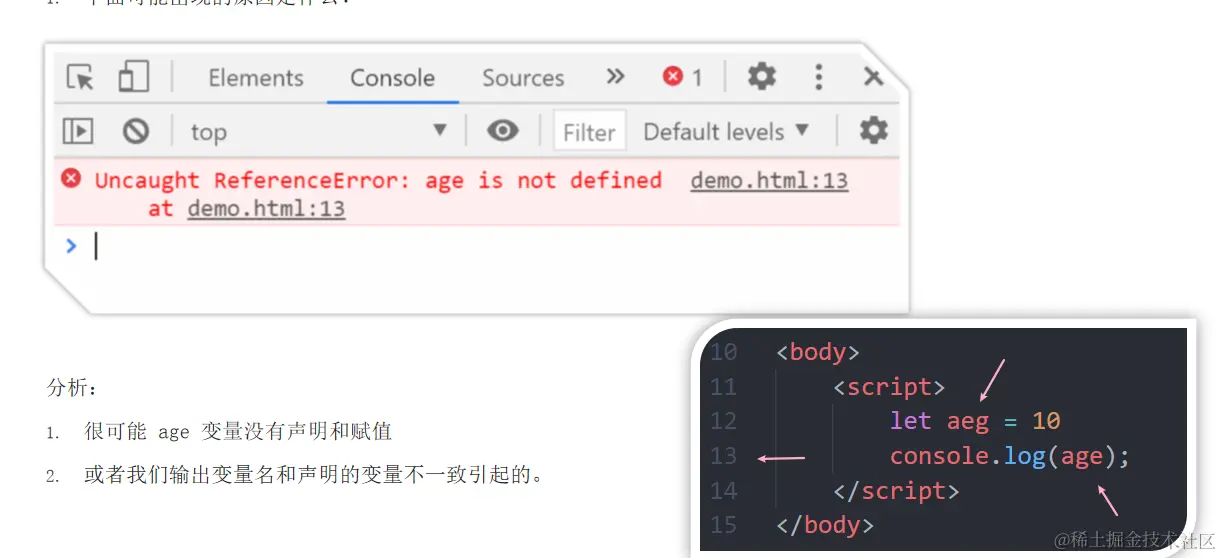Click the red error icon beside the message
1222x558 pixels.
point(70,179)
